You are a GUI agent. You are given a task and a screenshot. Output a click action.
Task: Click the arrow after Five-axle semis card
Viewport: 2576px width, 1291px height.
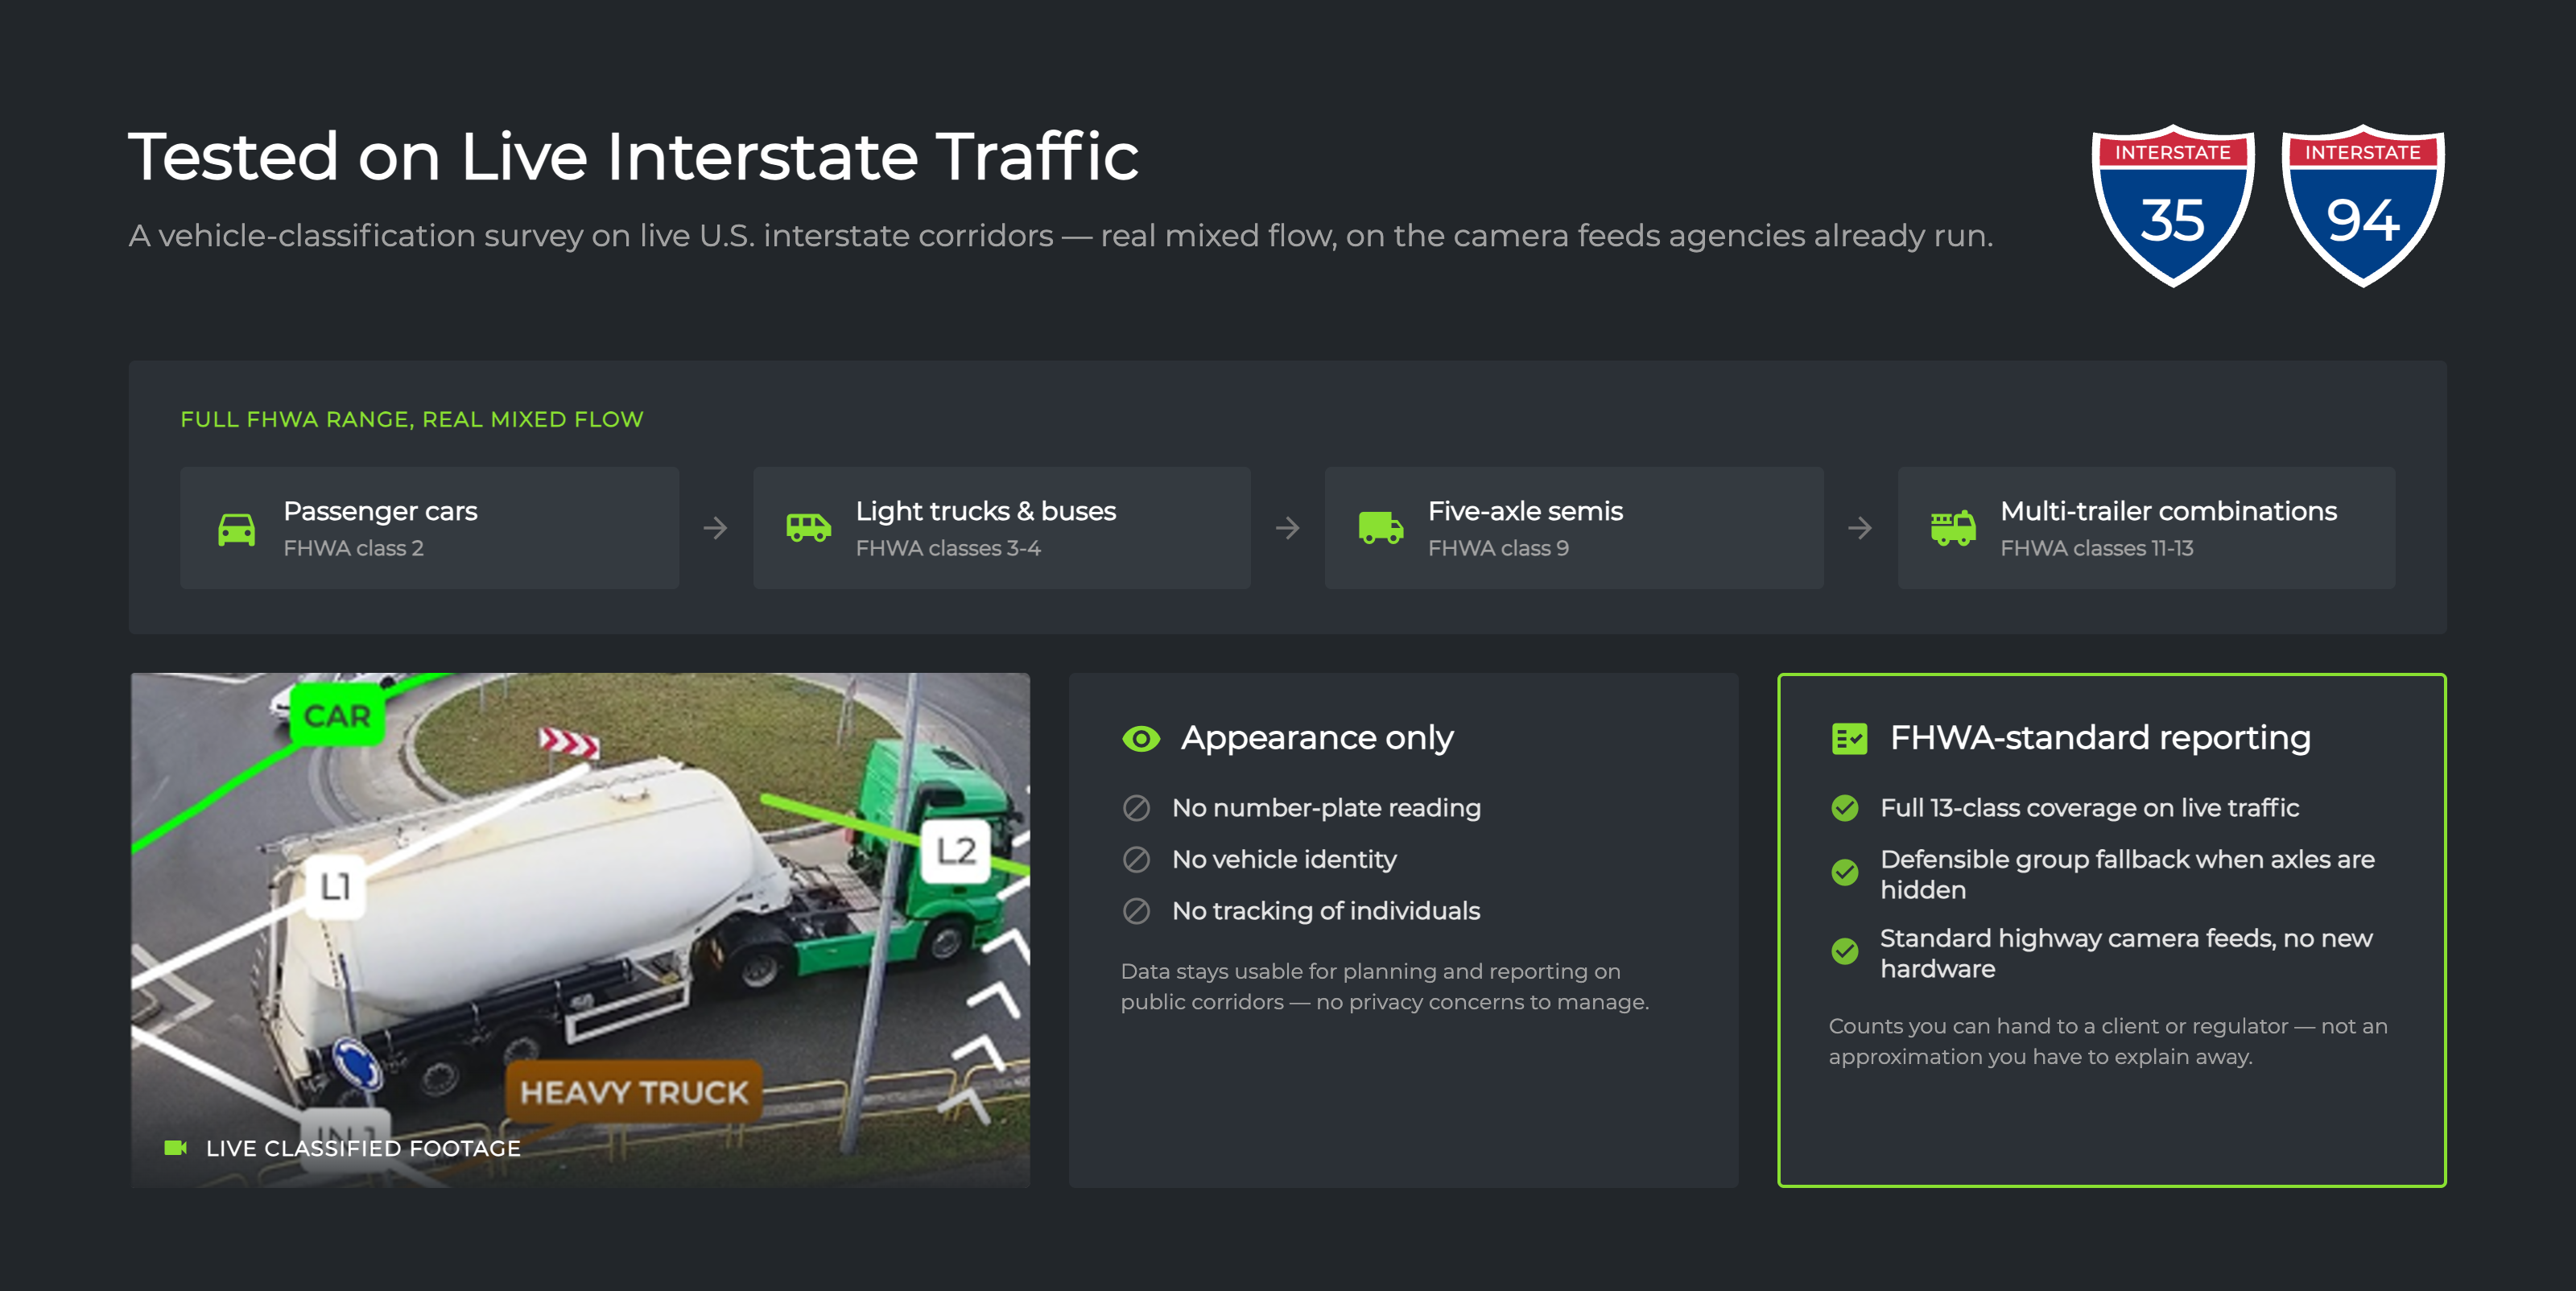pos(1860,528)
